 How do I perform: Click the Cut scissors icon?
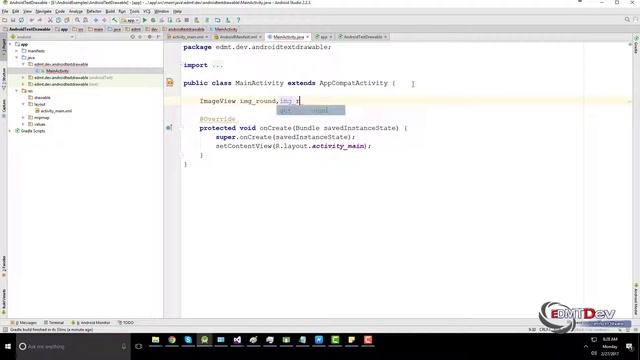[50, 20]
